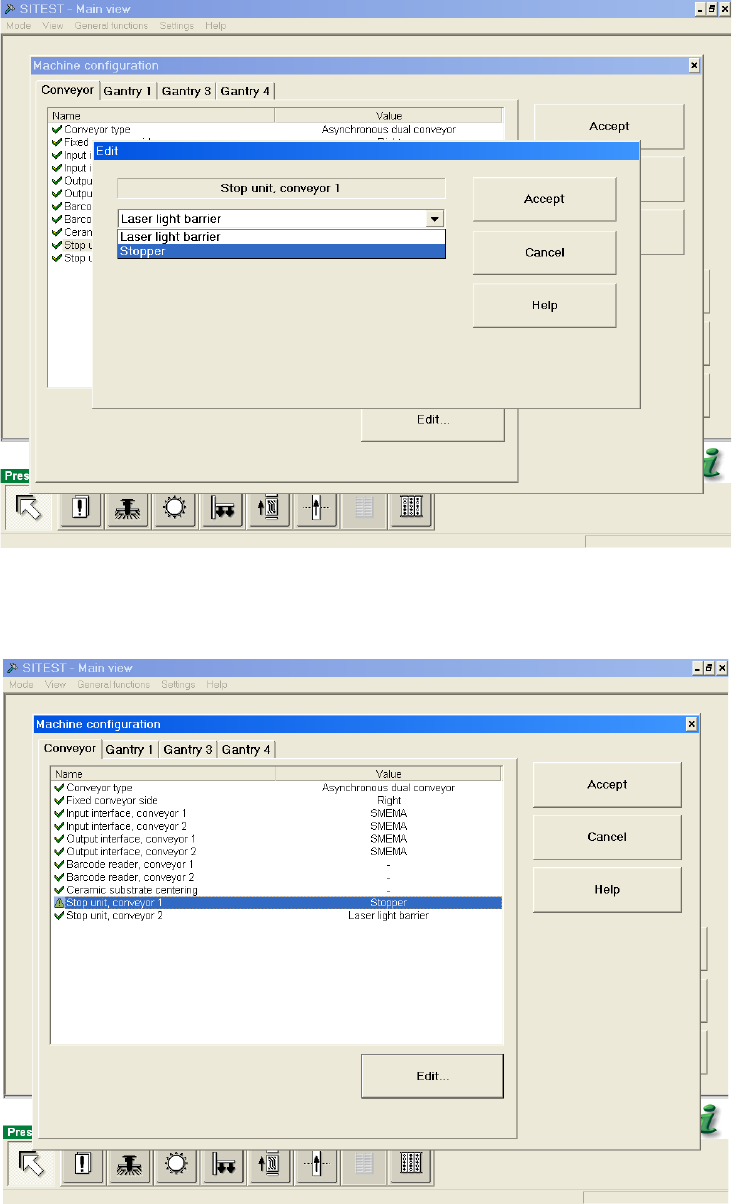Select the Output interface, conveyor 1 row
The image size is (732, 1204).
pyautogui.click(x=276, y=838)
